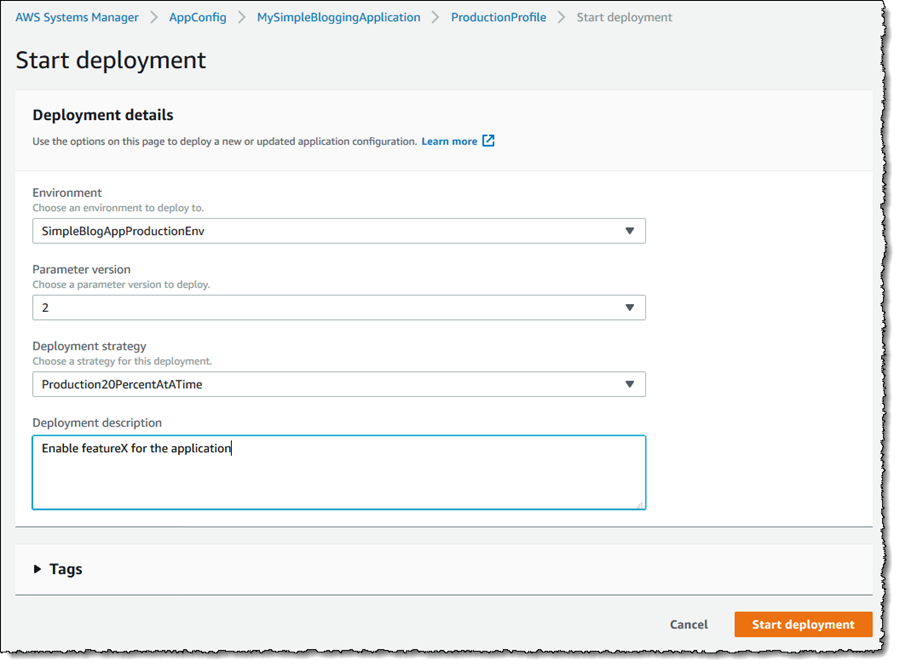Click the 'Choose a parameter version to deploy.' hint
Viewport: 900px width, 667px height.
pyautogui.click(x=121, y=285)
